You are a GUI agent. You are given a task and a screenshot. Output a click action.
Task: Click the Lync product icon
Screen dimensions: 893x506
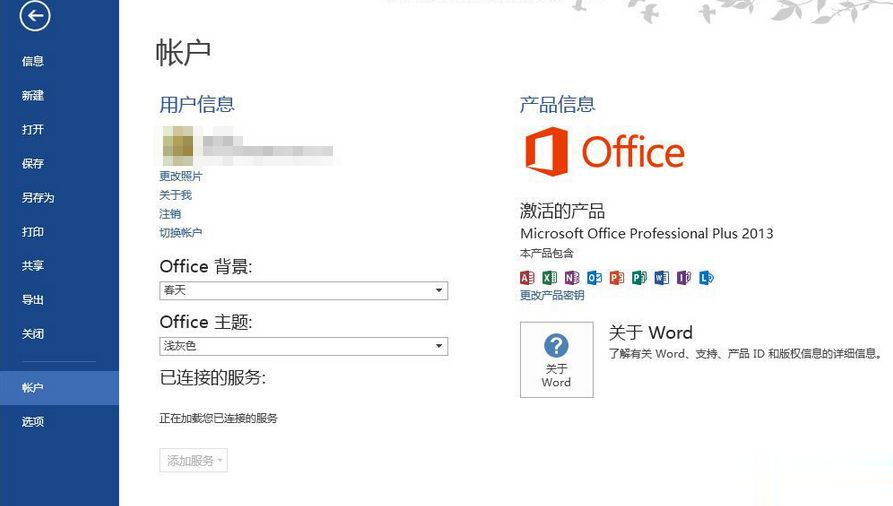pyautogui.click(x=706, y=278)
